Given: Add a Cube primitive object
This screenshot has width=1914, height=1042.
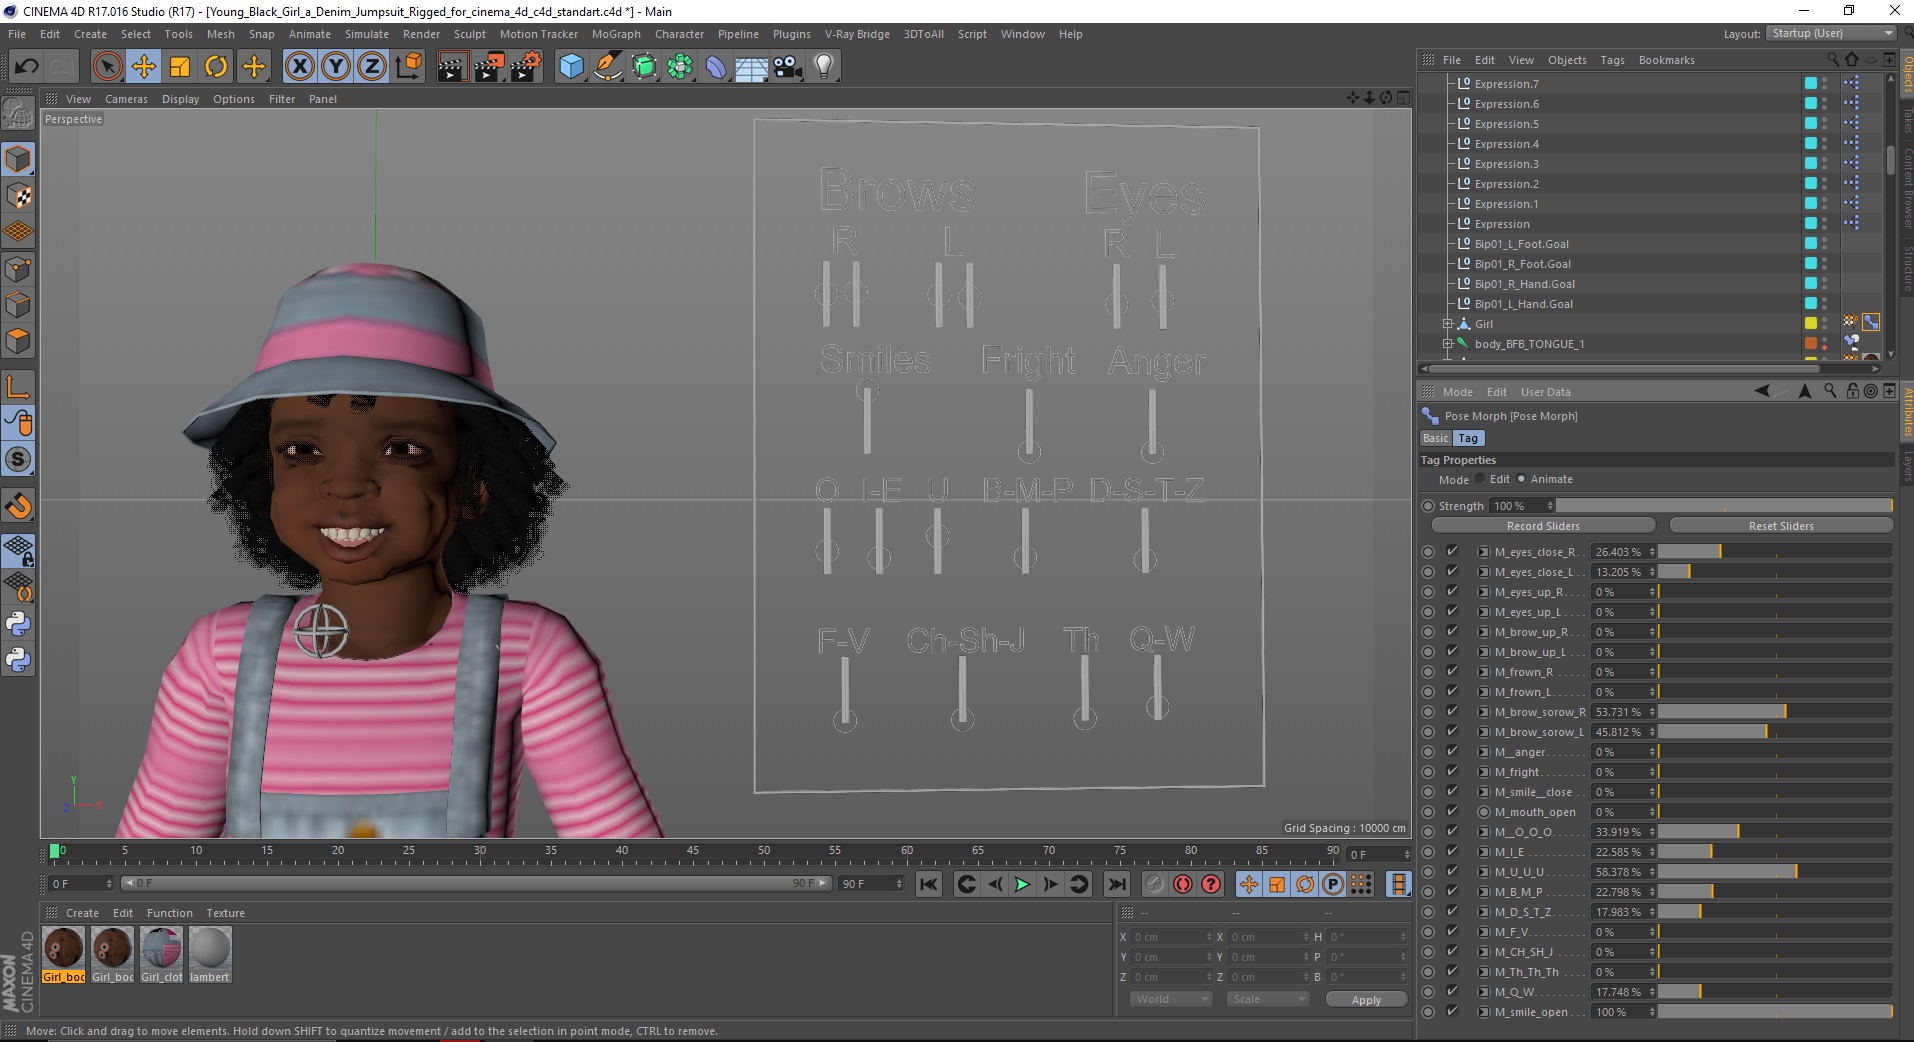Looking at the screenshot, I should click(571, 67).
